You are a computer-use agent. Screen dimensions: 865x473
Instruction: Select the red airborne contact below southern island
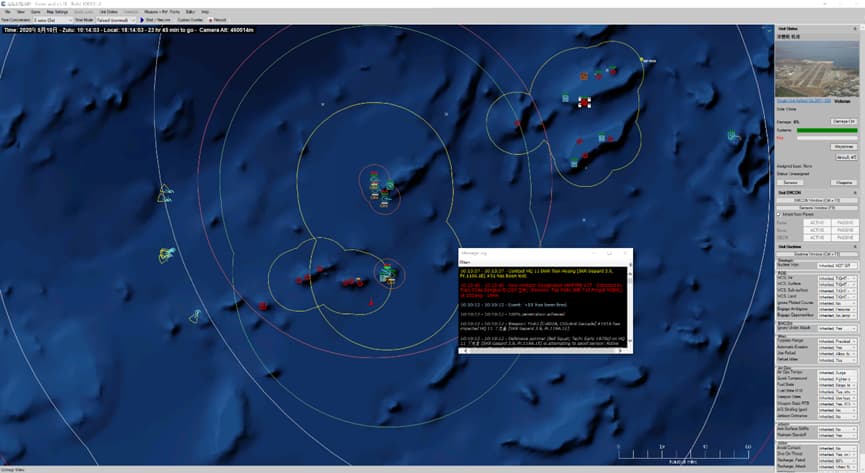point(371,302)
